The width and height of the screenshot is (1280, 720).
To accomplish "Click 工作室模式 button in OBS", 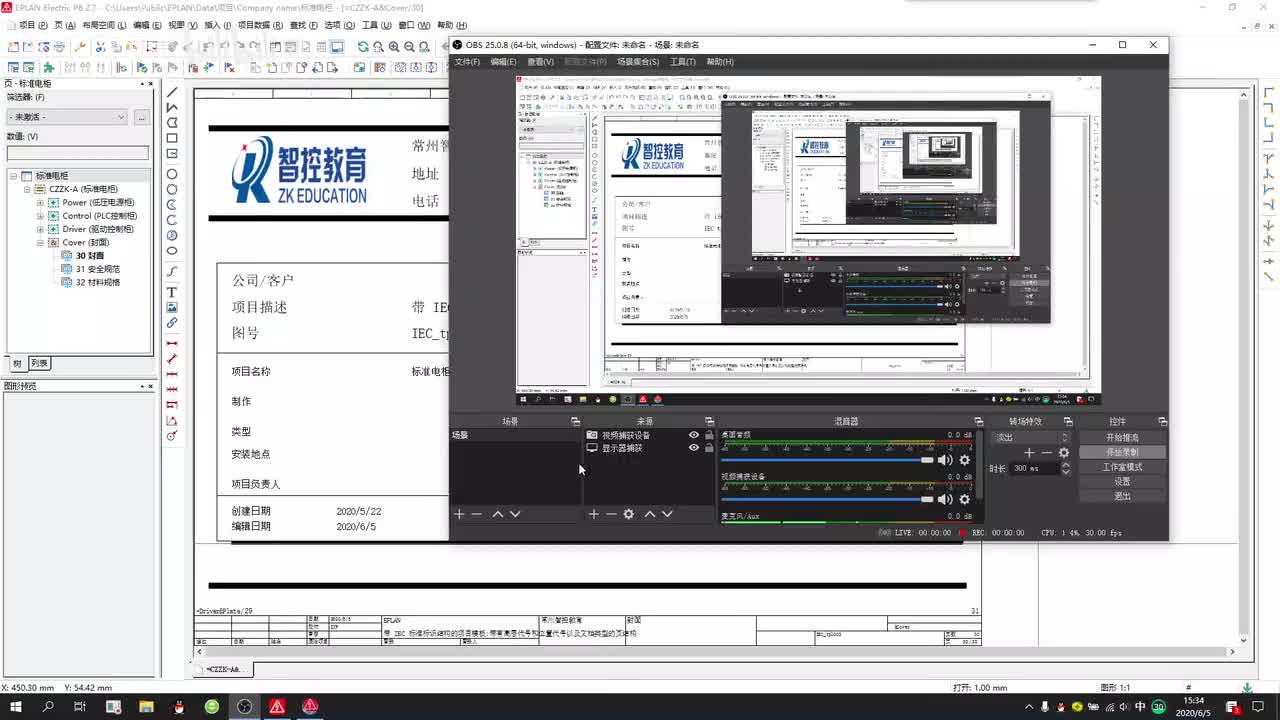I will click(1122, 467).
